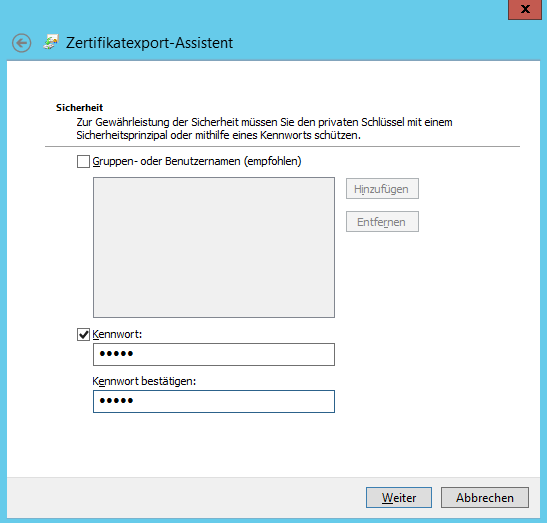This screenshot has width=547, height=523.
Task: Click the 'Kennwort bestätigen:' label
Action: tap(144, 381)
